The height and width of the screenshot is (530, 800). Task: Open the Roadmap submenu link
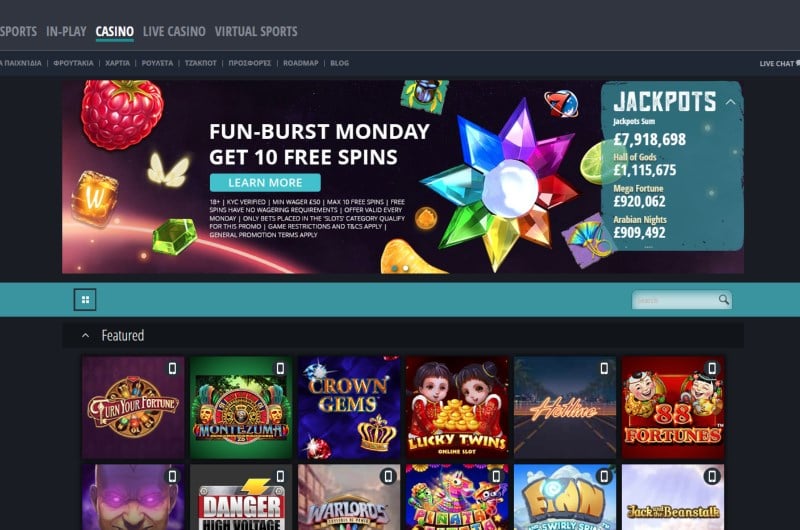click(x=301, y=63)
